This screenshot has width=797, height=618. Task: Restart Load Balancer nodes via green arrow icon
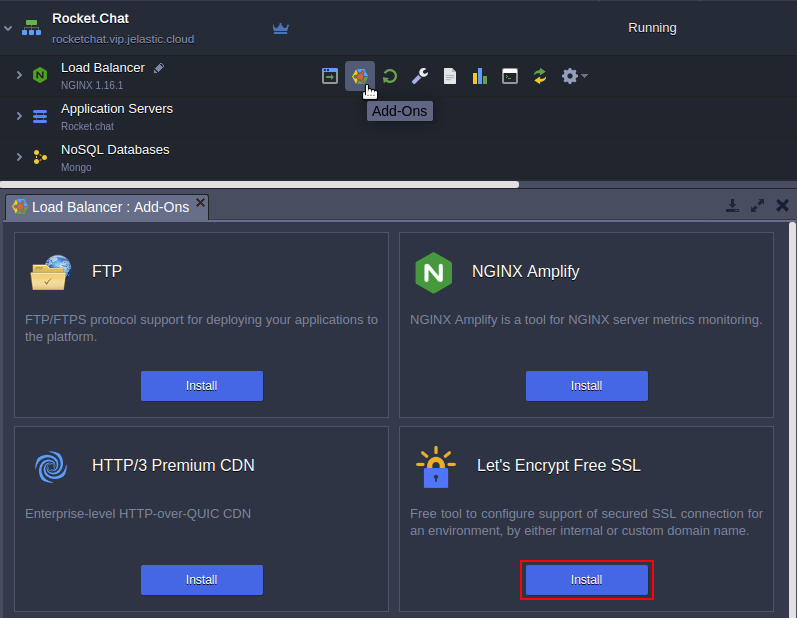point(390,76)
